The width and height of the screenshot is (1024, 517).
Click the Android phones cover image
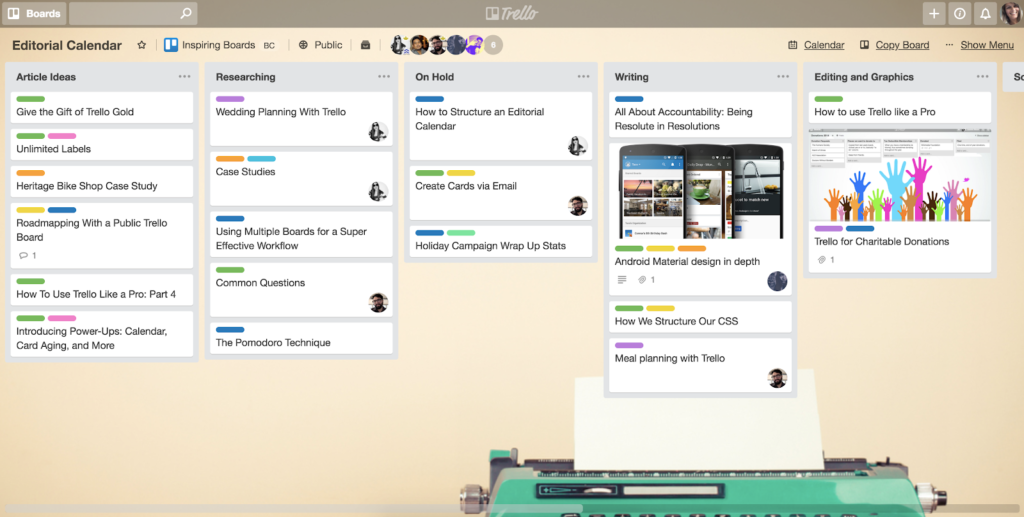(700, 191)
